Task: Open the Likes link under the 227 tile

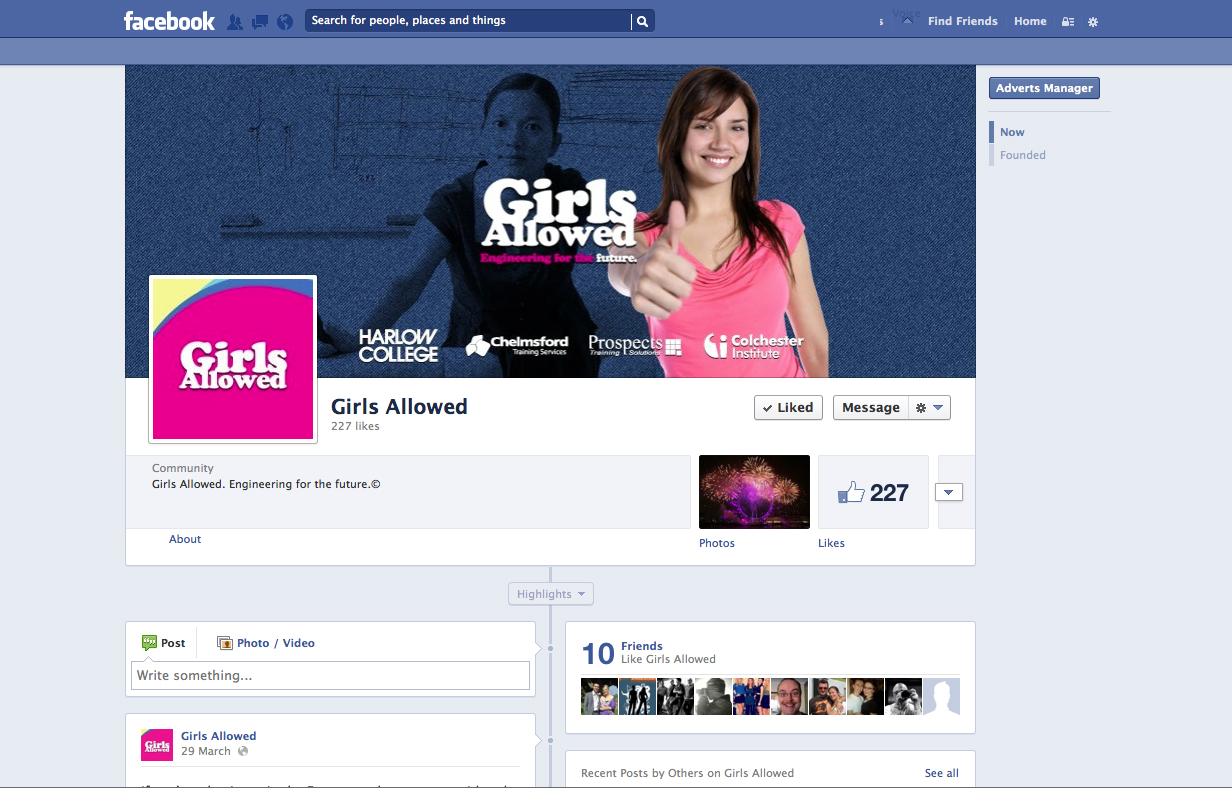Action: tap(831, 543)
